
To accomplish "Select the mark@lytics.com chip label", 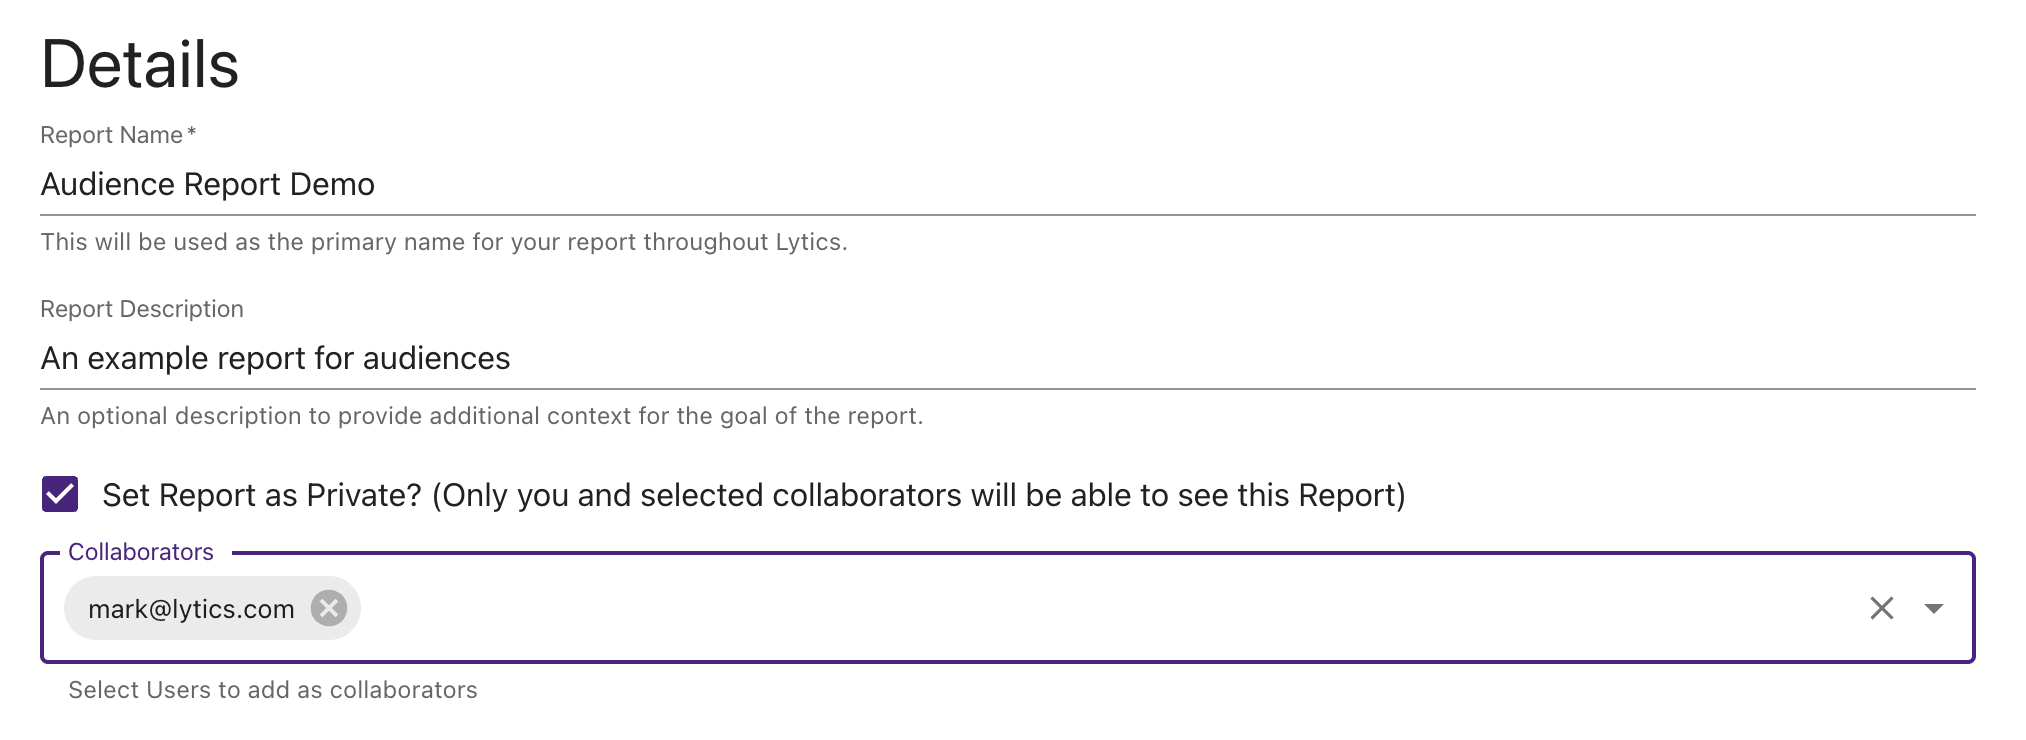I will click(x=191, y=609).
